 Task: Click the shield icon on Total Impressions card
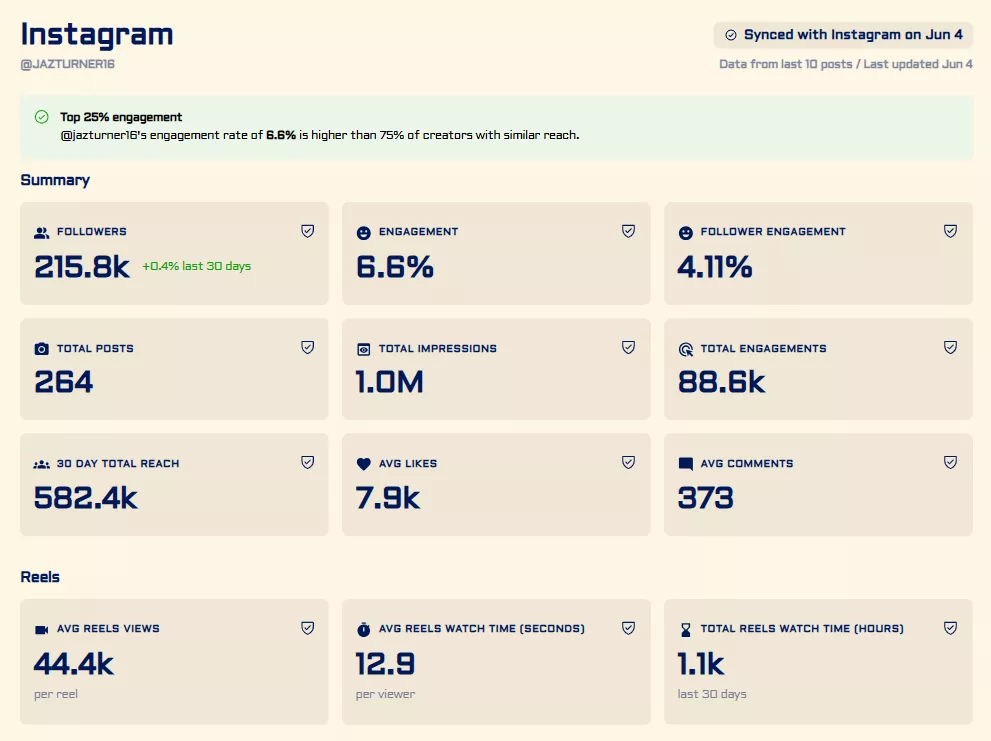628,347
